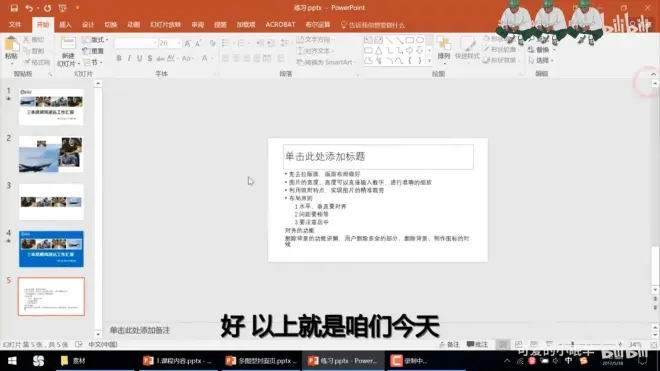Switch to the 切换 ribbon tab
The image size is (660, 371).
tap(111, 25)
